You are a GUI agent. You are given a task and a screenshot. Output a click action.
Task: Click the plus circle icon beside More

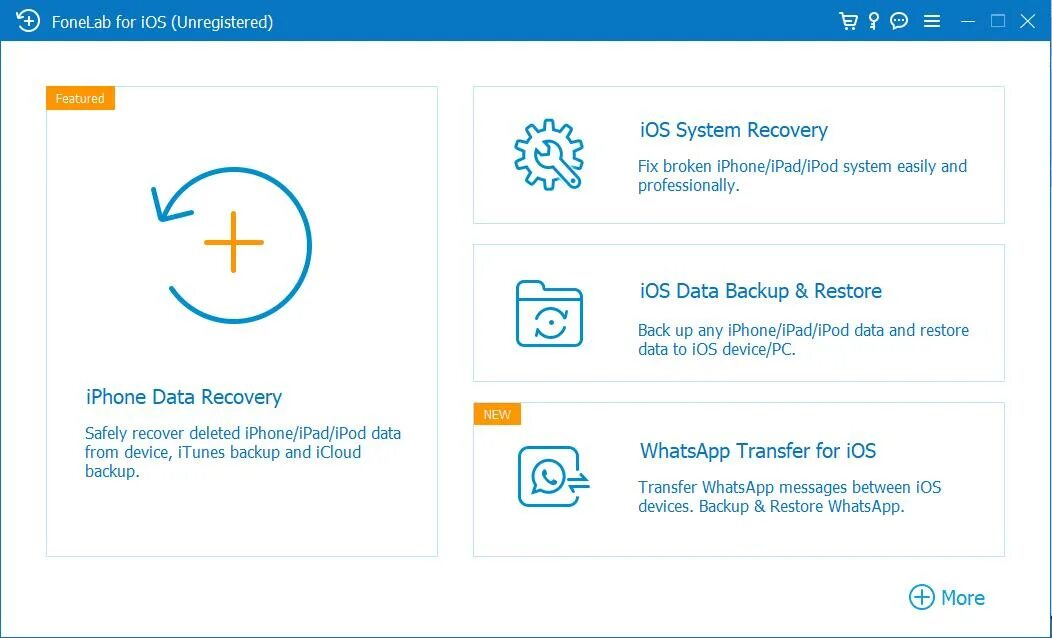click(921, 597)
